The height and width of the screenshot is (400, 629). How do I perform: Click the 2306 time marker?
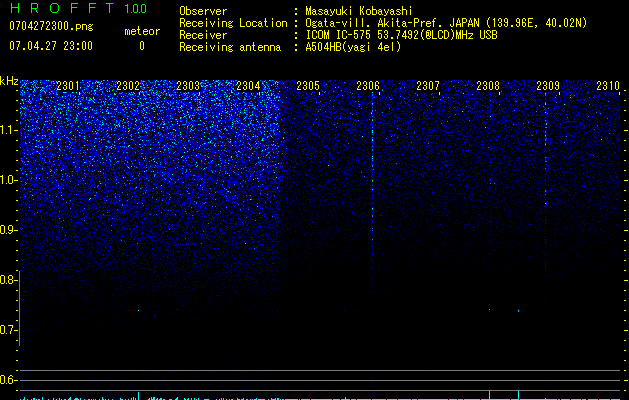click(x=368, y=86)
